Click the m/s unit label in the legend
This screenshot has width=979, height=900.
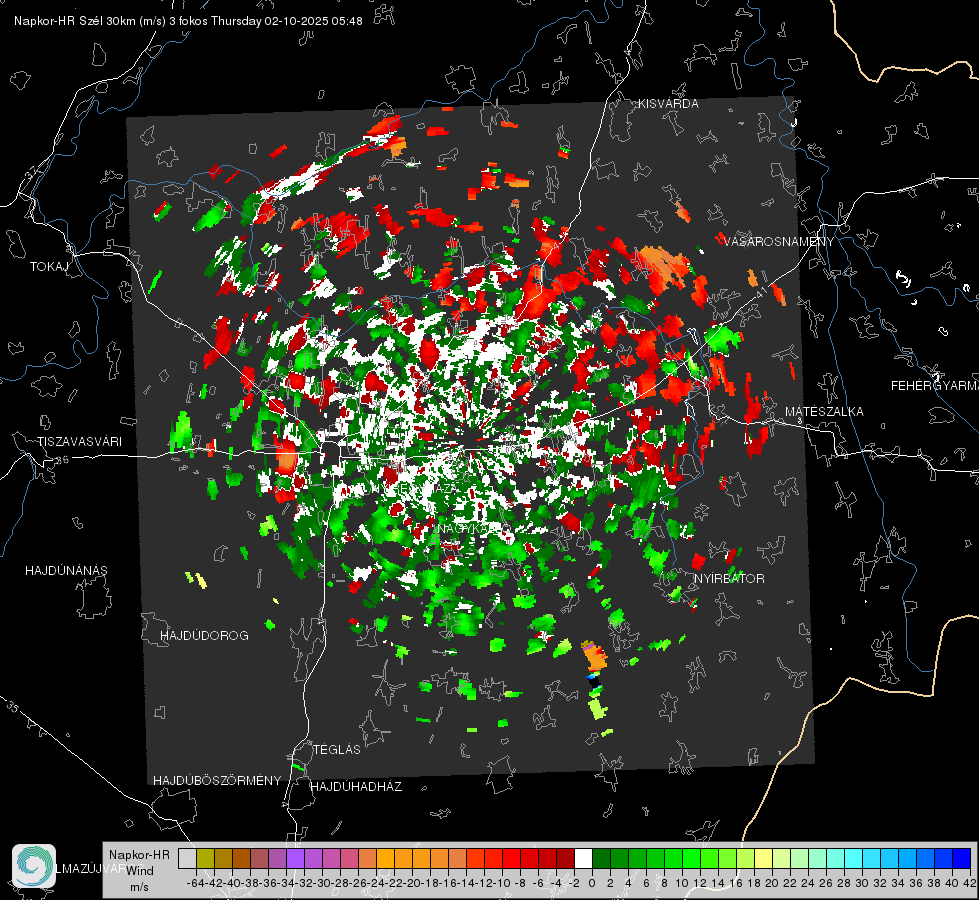[140, 887]
